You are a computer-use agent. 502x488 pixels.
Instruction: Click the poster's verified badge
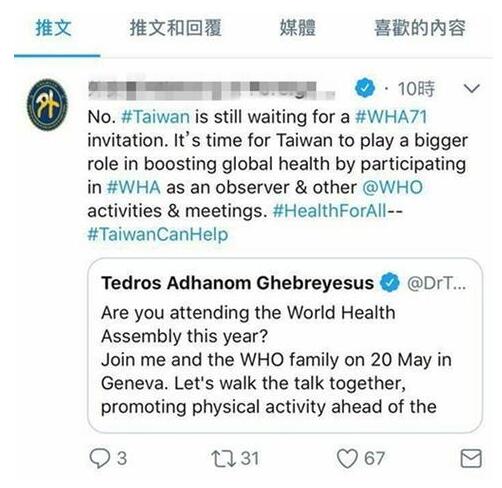pyautogui.click(x=365, y=88)
